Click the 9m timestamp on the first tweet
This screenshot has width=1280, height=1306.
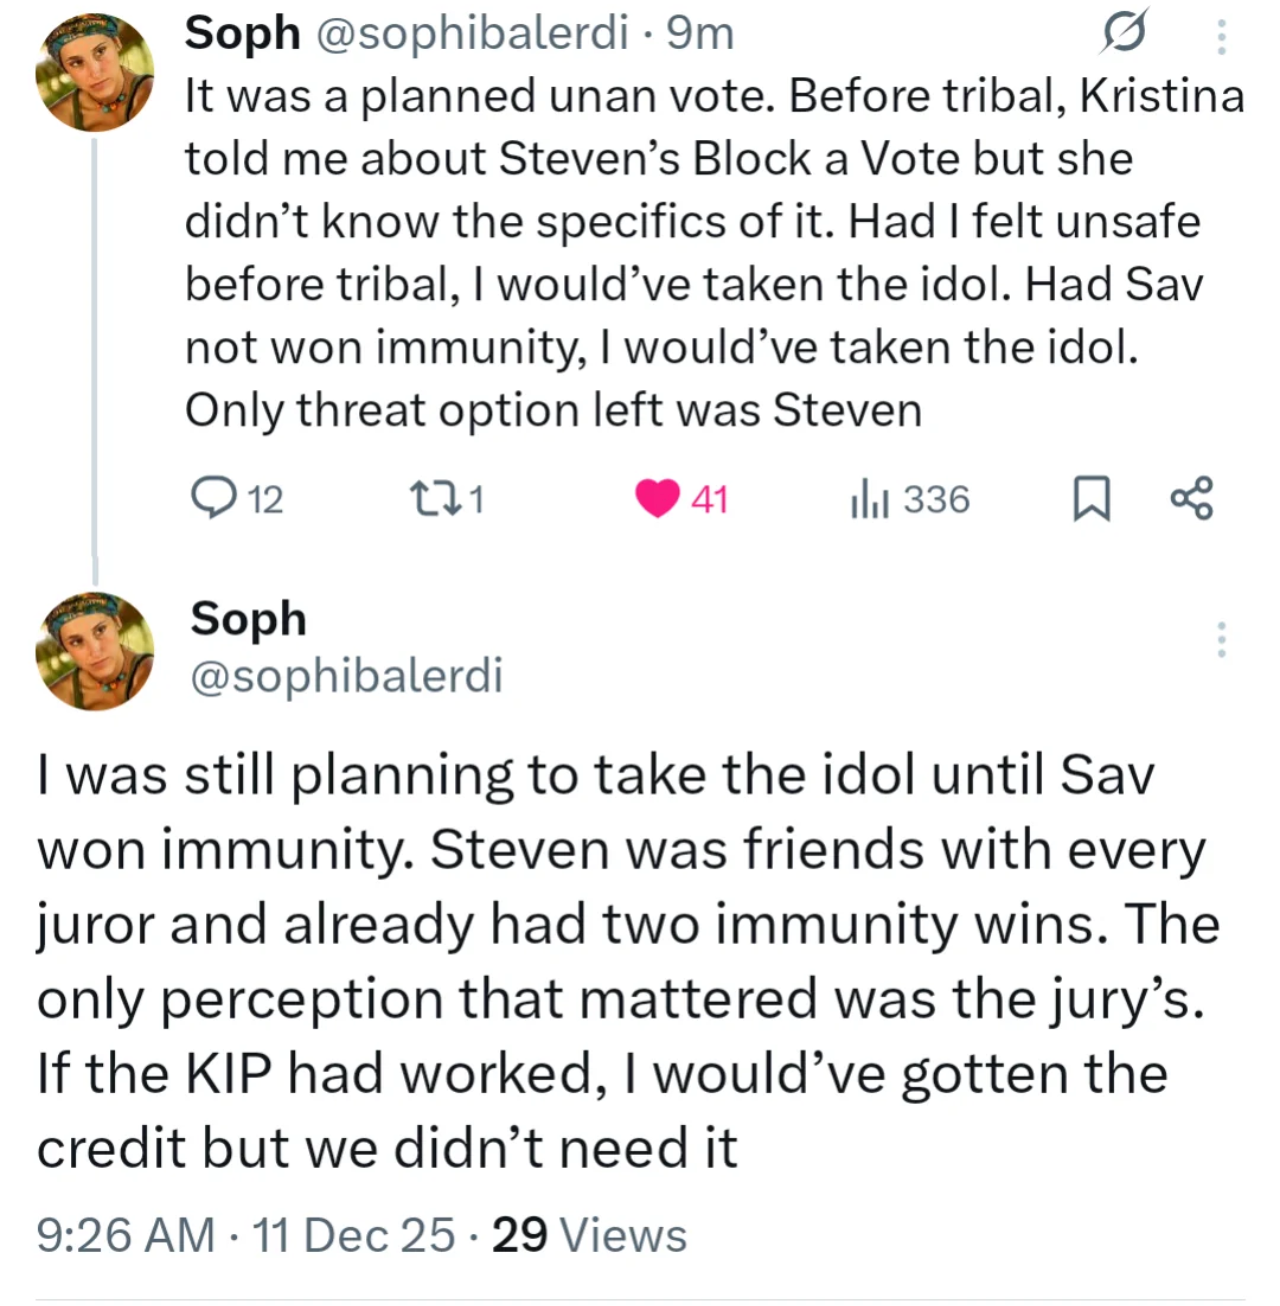(701, 33)
